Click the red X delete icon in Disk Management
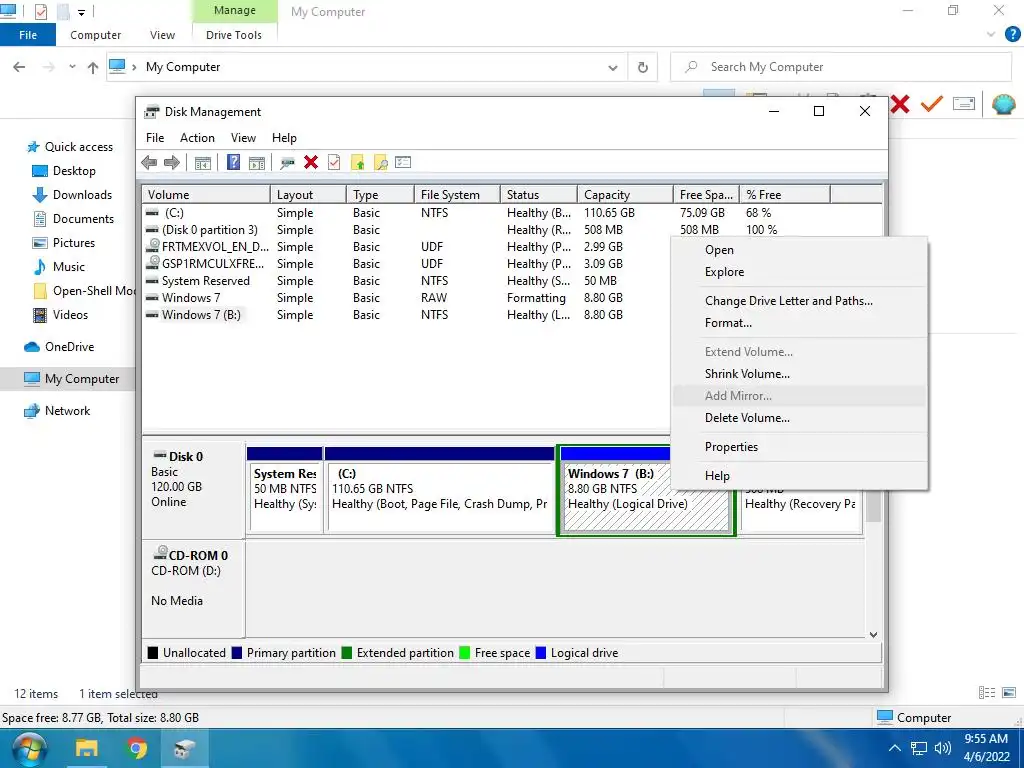Screen dimensions: 1024x768 311,163
